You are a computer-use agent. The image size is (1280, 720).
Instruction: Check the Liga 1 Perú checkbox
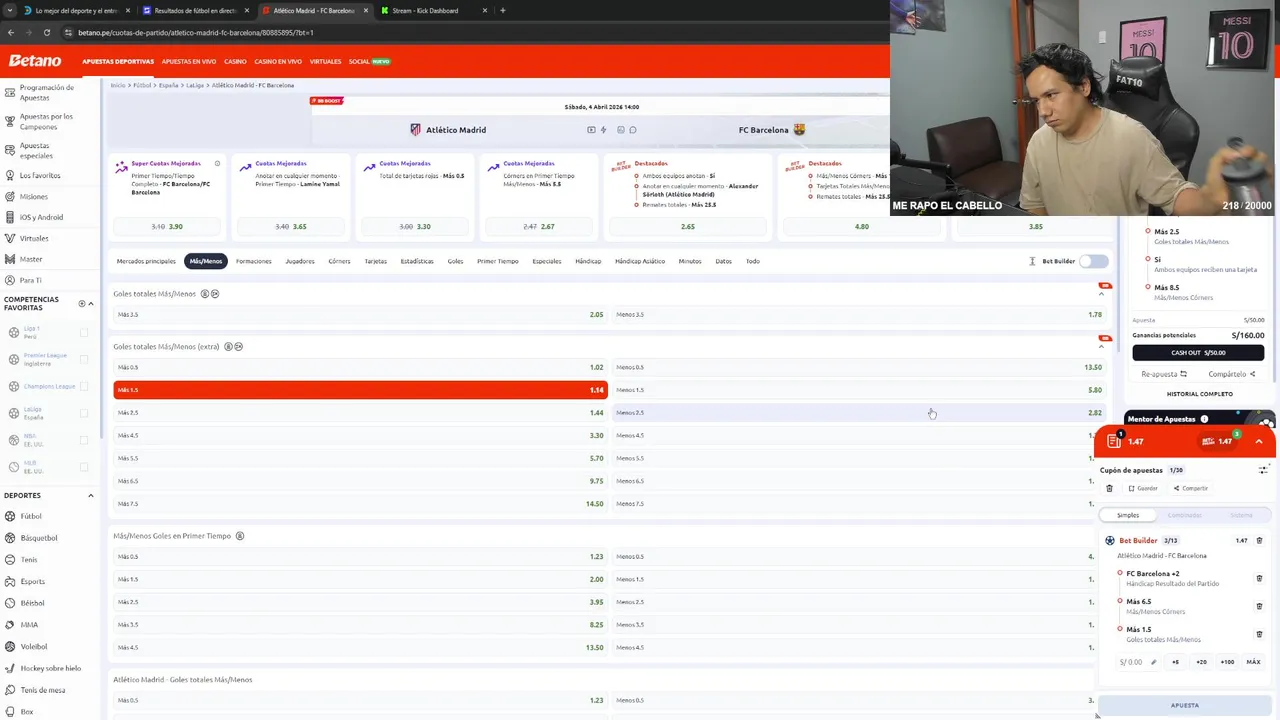coord(84,332)
